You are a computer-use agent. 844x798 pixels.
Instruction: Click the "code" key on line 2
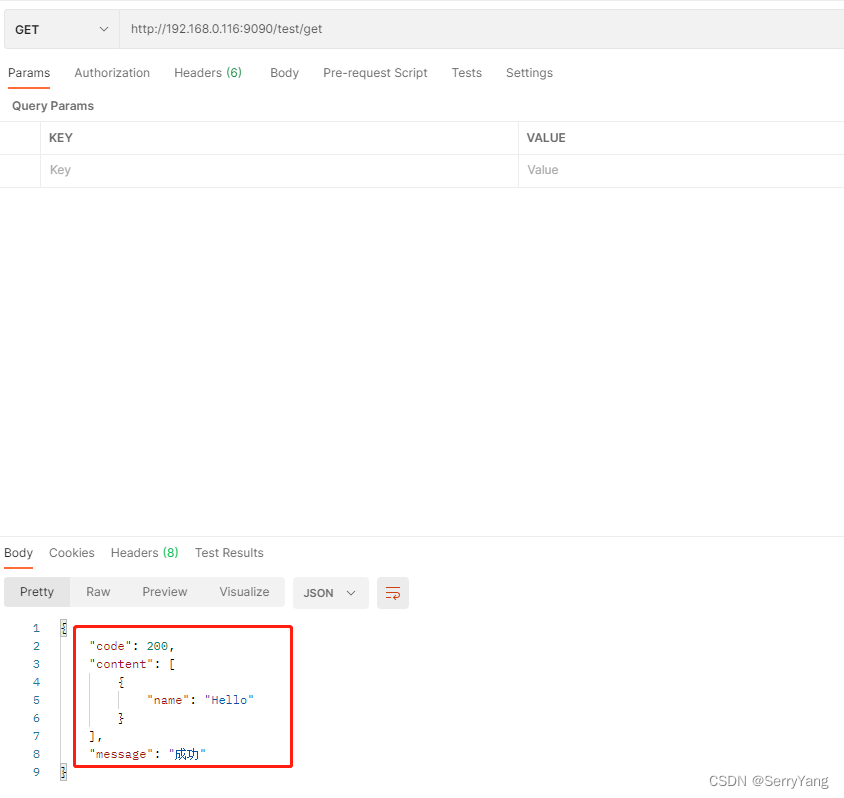coord(110,646)
